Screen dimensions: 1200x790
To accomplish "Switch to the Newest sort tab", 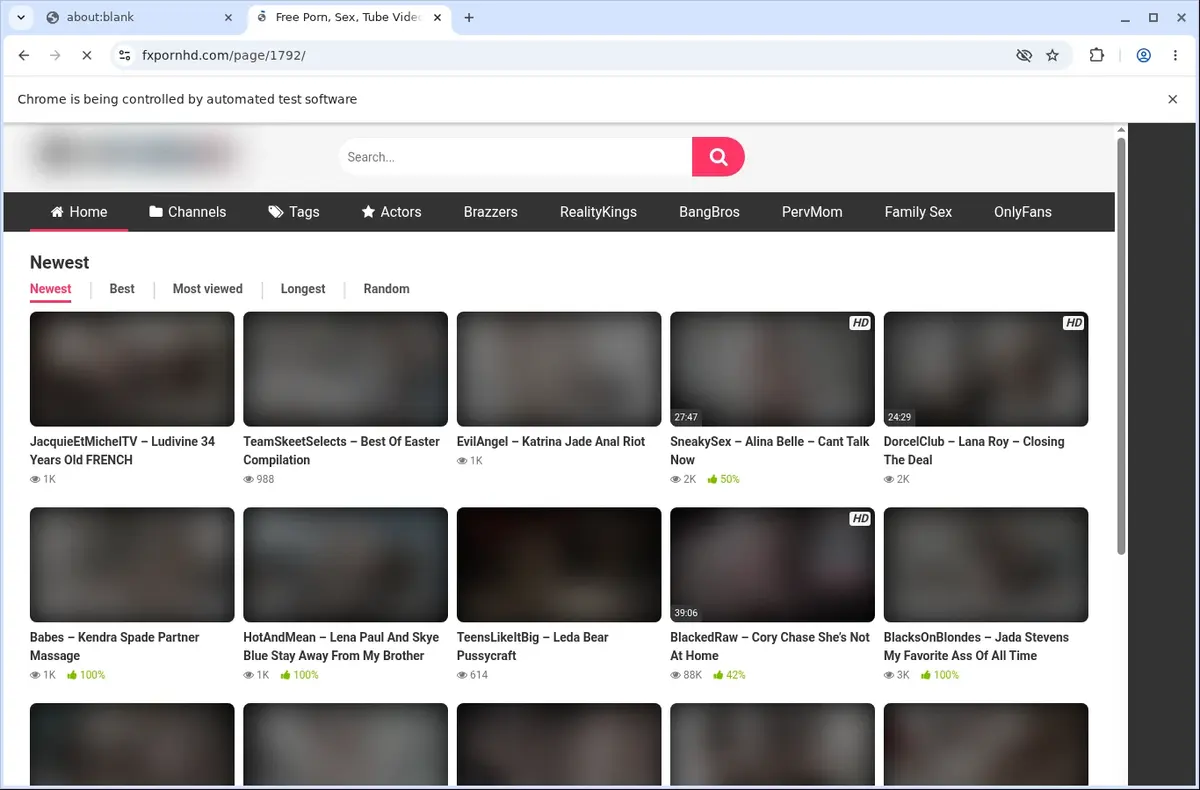I will tap(51, 289).
